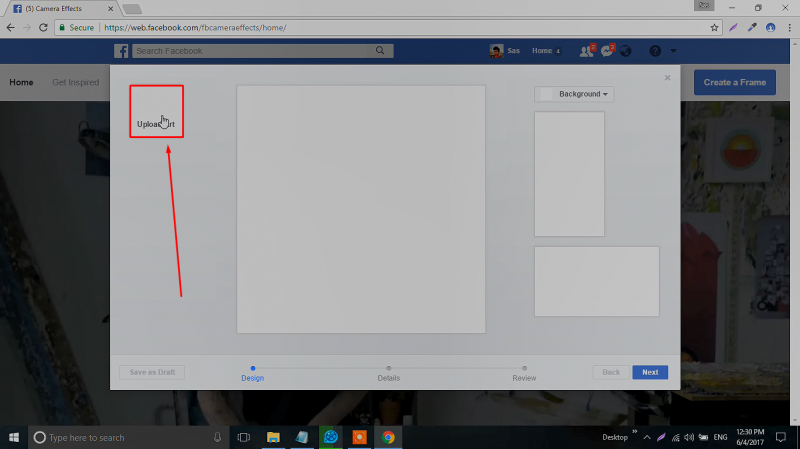The width and height of the screenshot is (800, 449).
Task: Click Save as Draft button
Action: click(152, 372)
